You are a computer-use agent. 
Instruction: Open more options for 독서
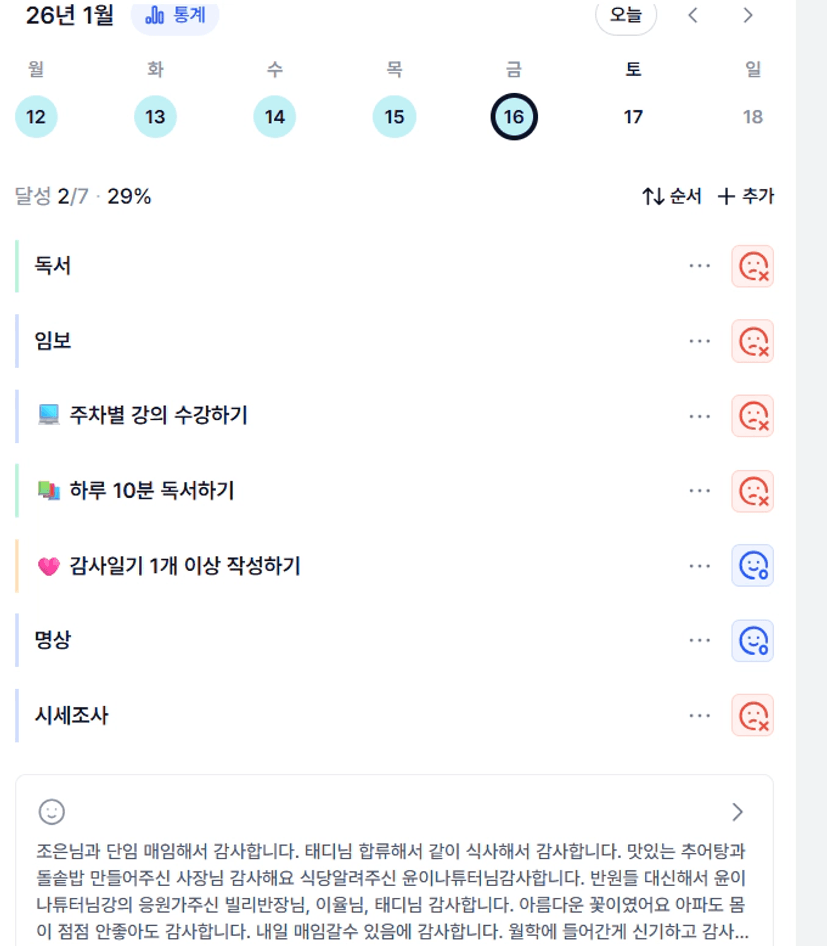point(700,266)
